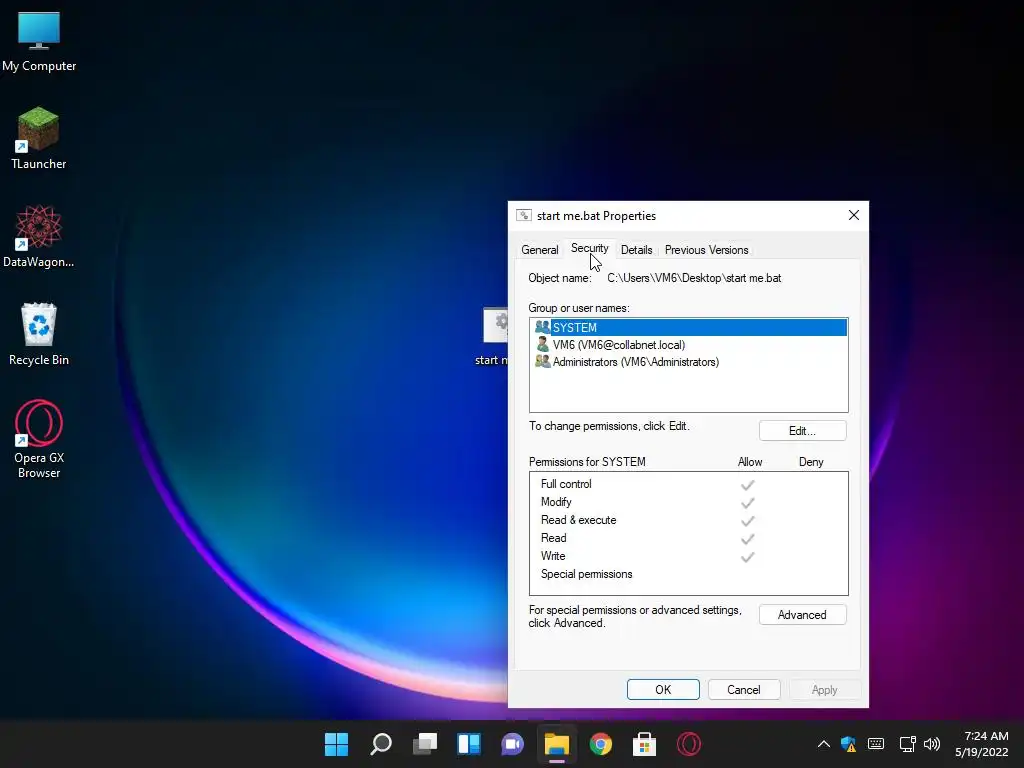1024x768 pixels.
Task: Open the Windows Start menu
Action: pos(337,744)
